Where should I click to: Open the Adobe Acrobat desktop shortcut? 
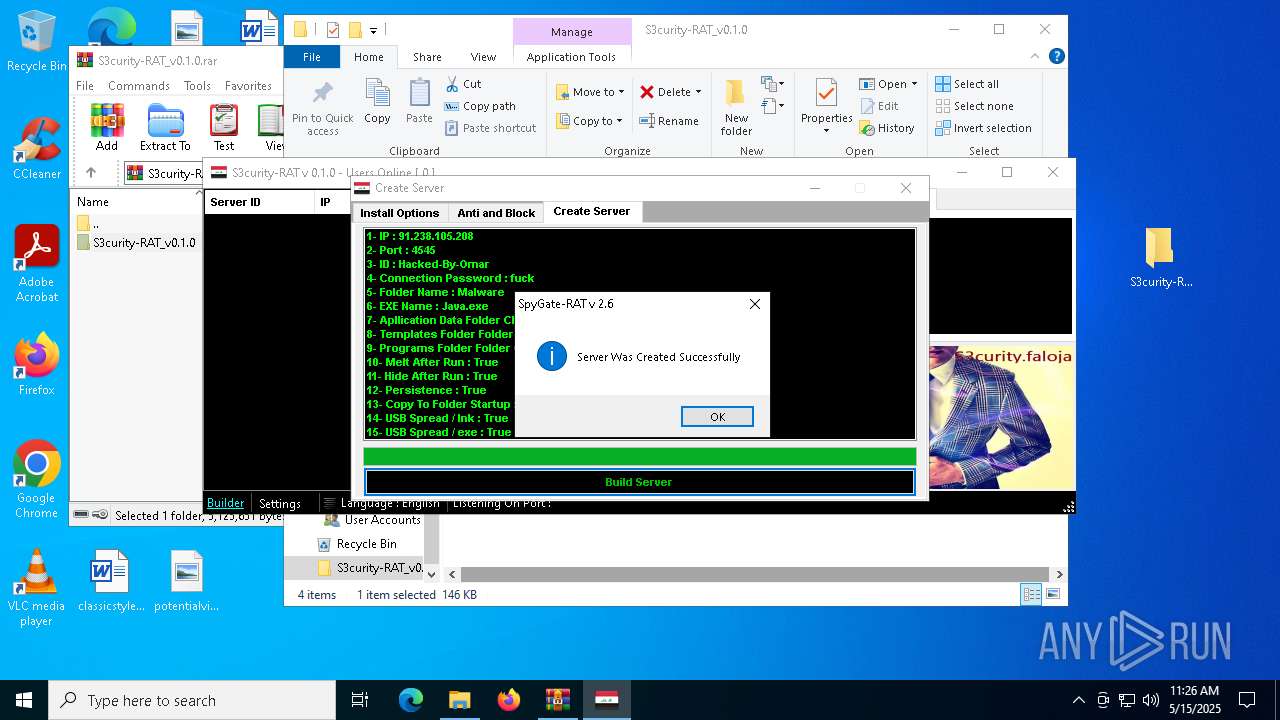click(x=37, y=264)
